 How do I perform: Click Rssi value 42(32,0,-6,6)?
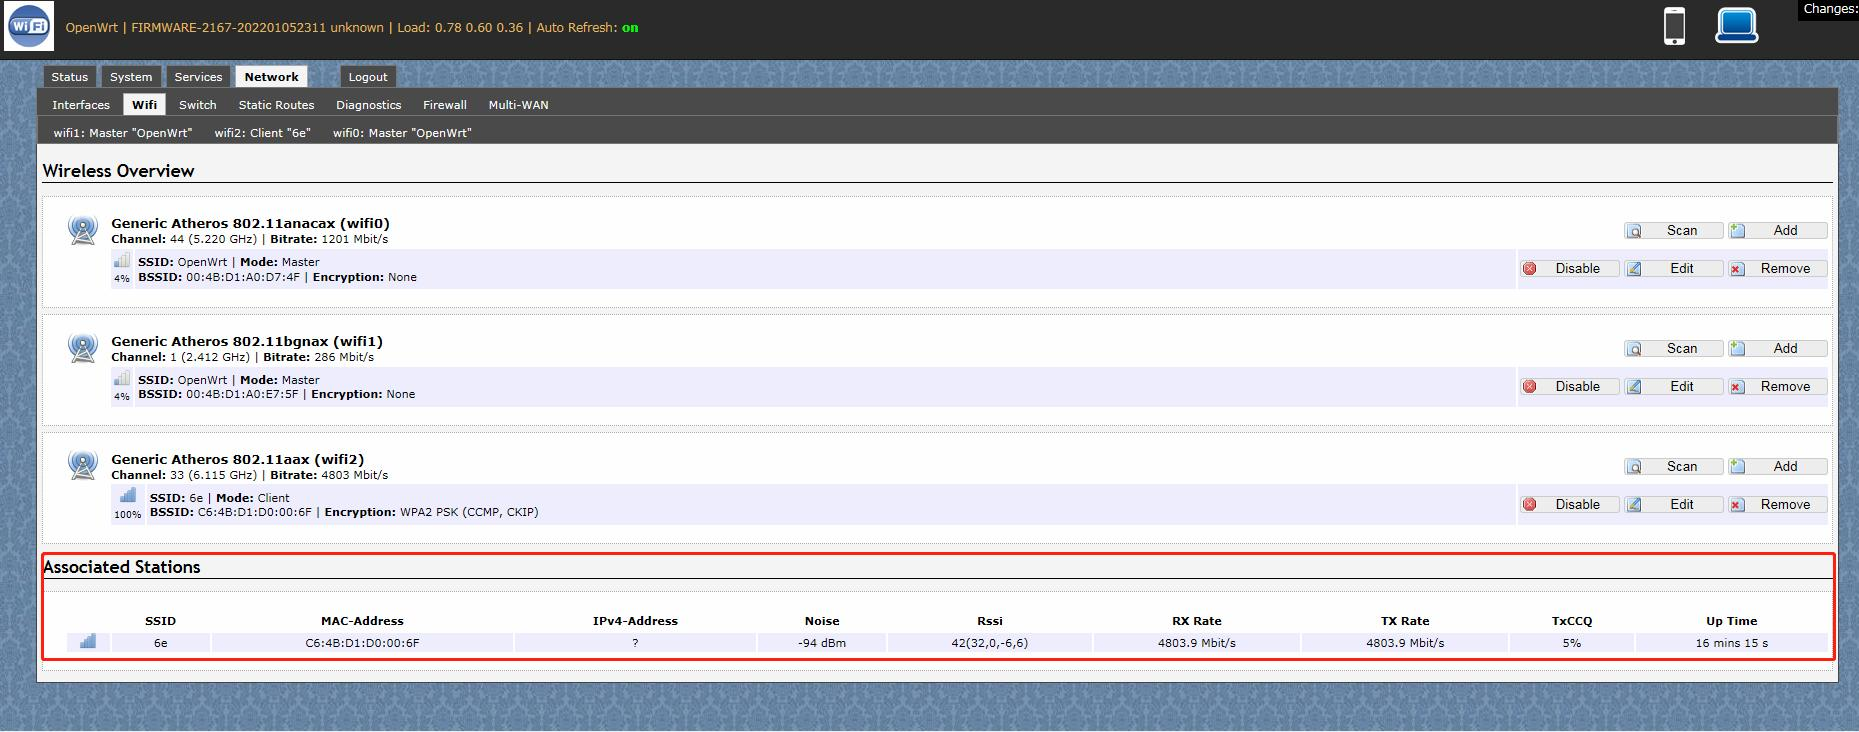[x=990, y=643]
